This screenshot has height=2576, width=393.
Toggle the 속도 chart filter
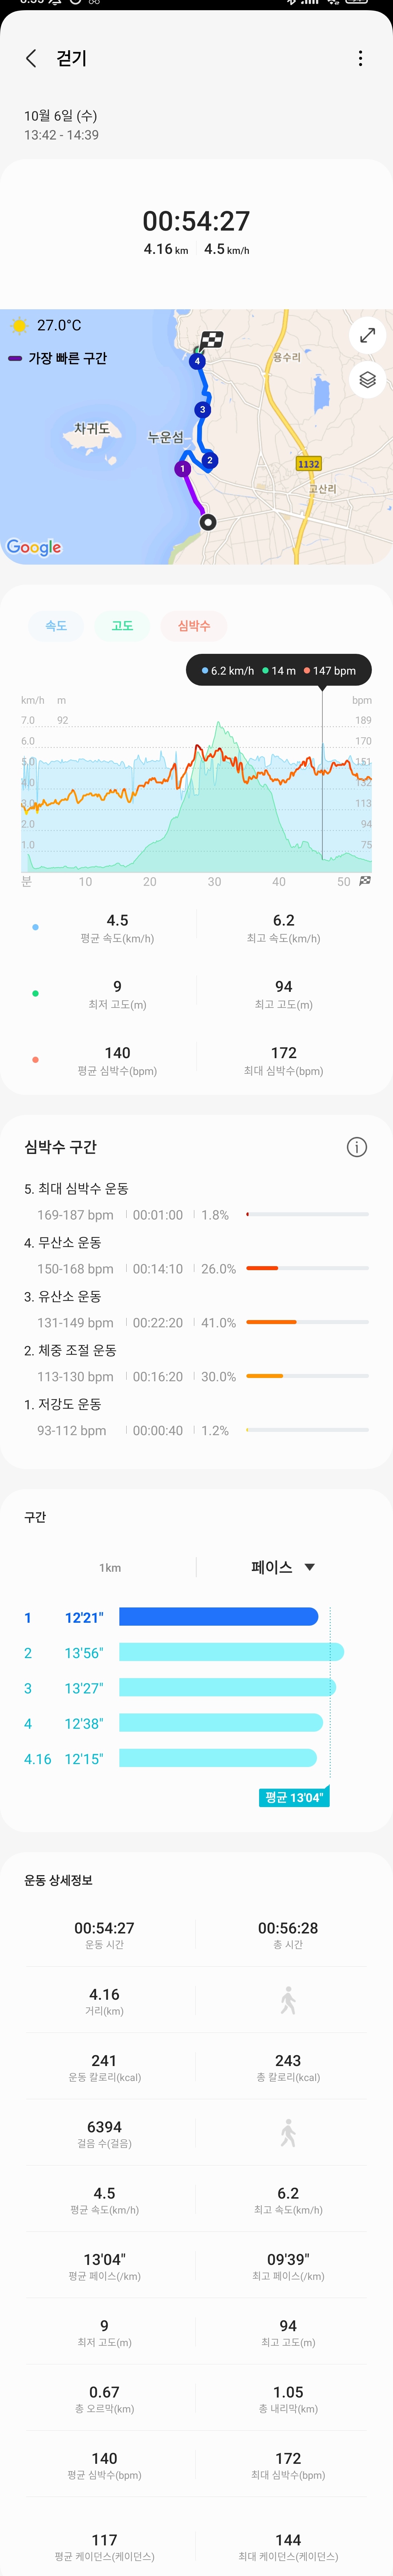(x=56, y=626)
